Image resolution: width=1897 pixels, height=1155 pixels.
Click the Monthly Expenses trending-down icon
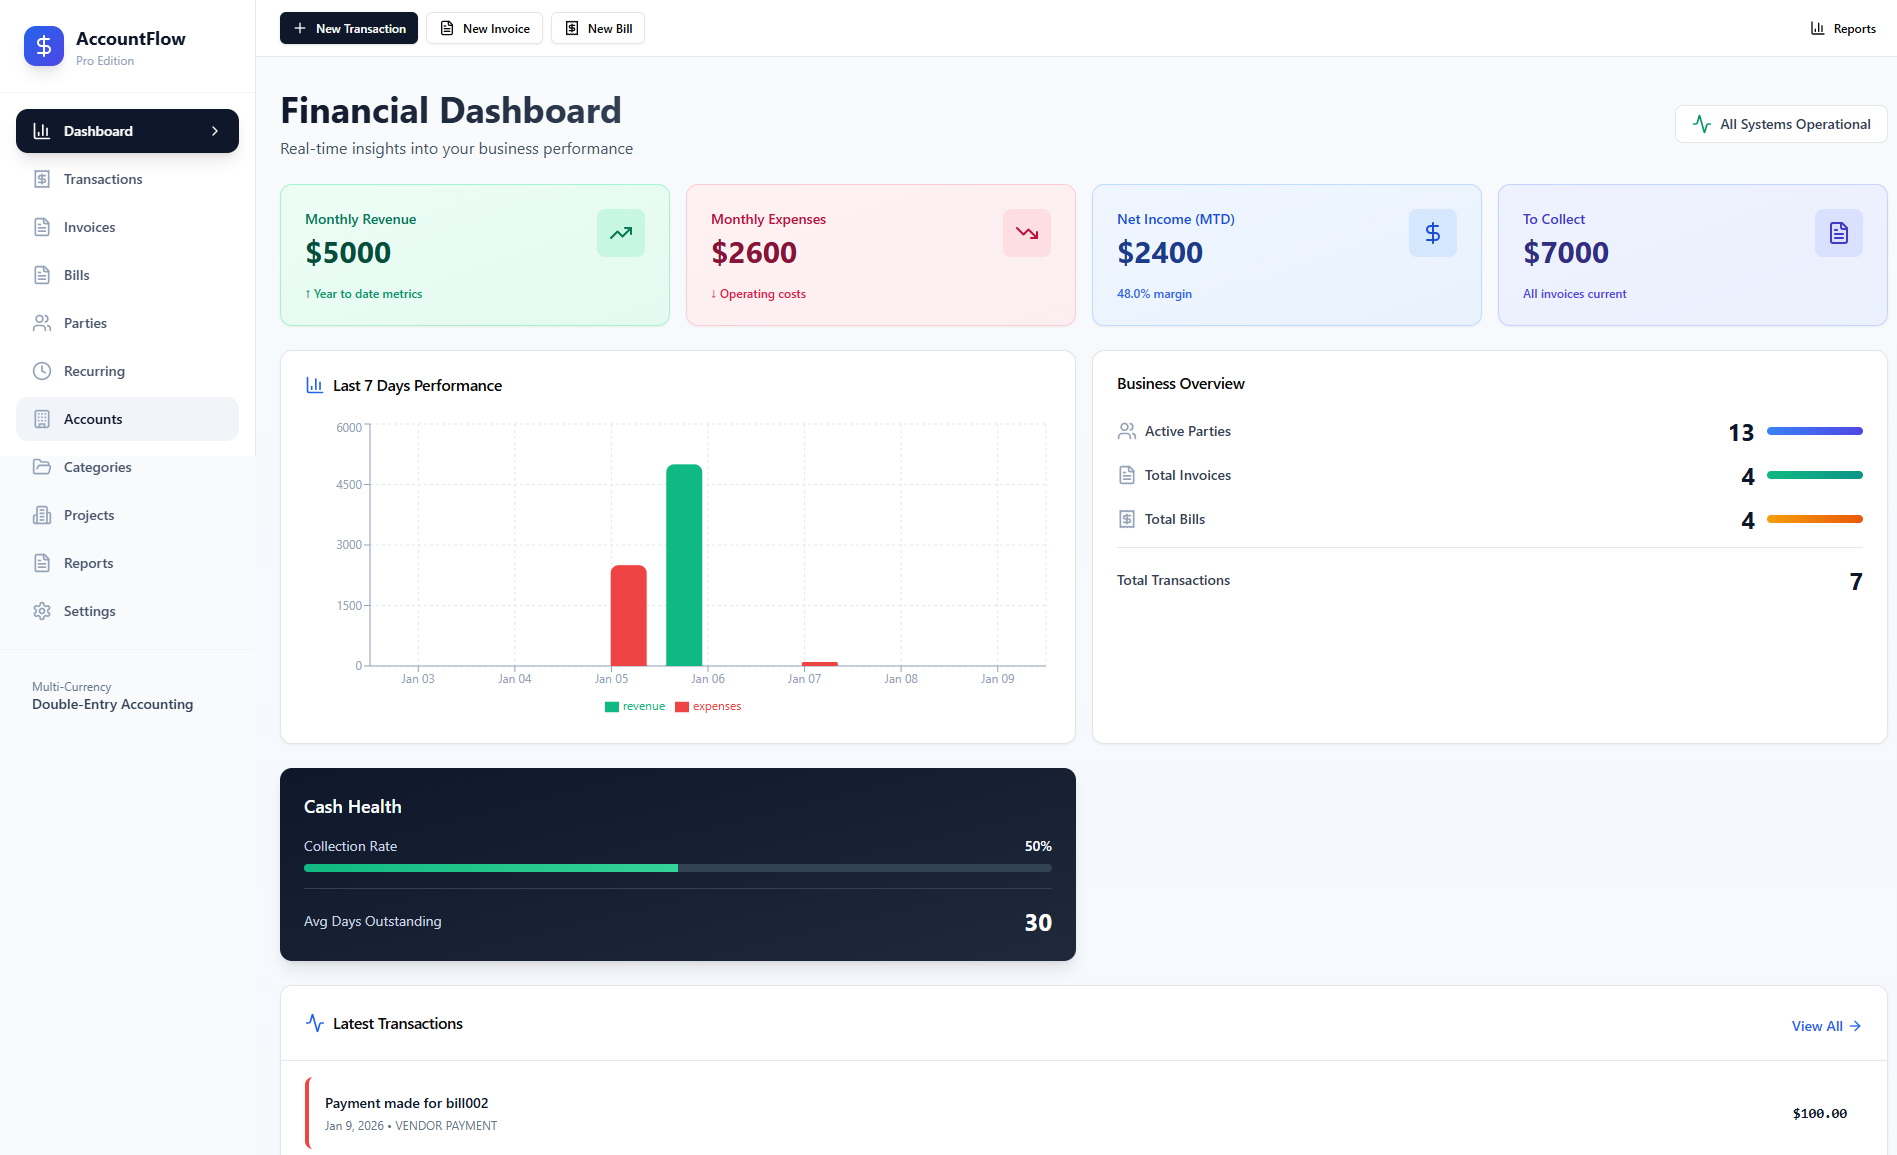tap(1027, 233)
